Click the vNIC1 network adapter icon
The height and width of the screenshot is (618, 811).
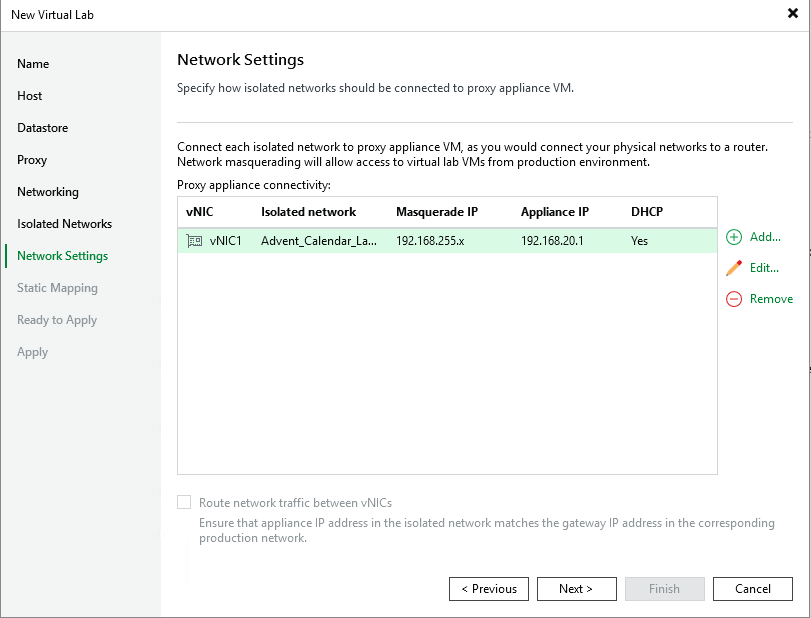[194, 241]
